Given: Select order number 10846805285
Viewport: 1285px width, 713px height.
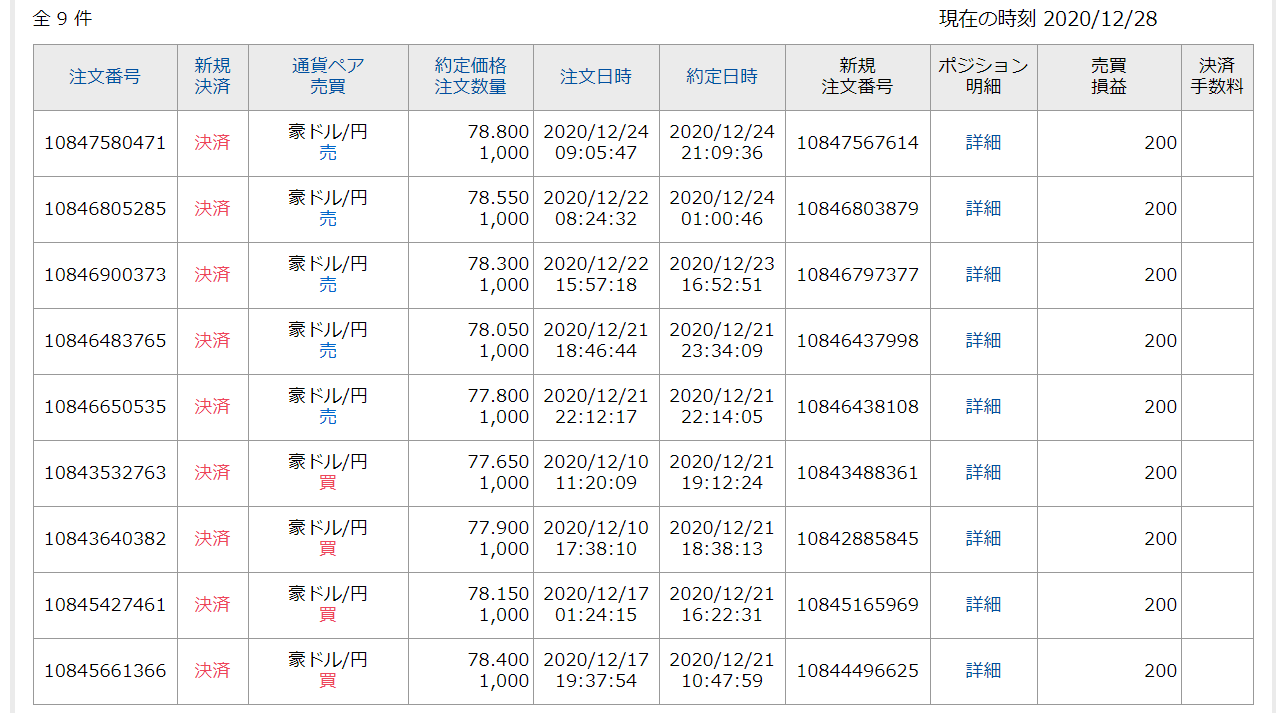Looking at the screenshot, I should click(x=105, y=209).
